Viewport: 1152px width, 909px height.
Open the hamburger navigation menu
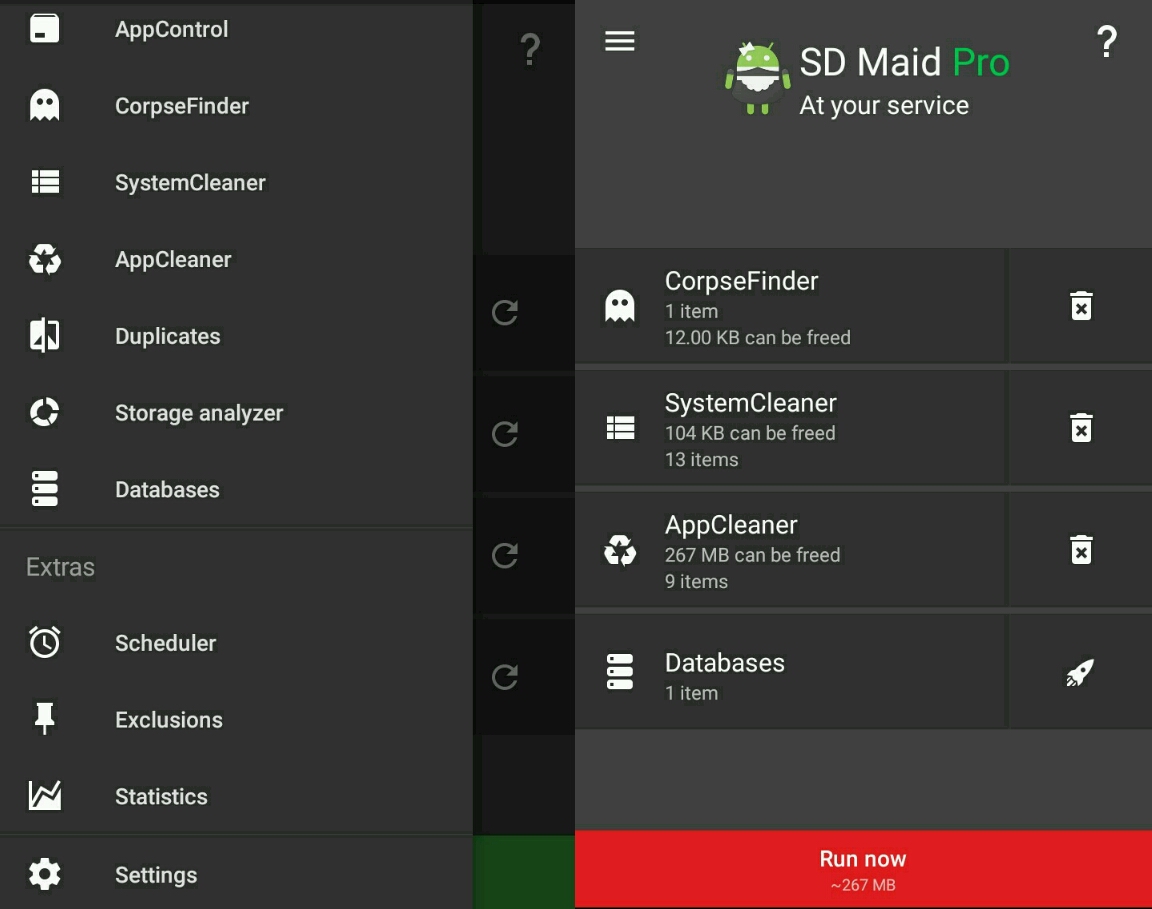620,41
